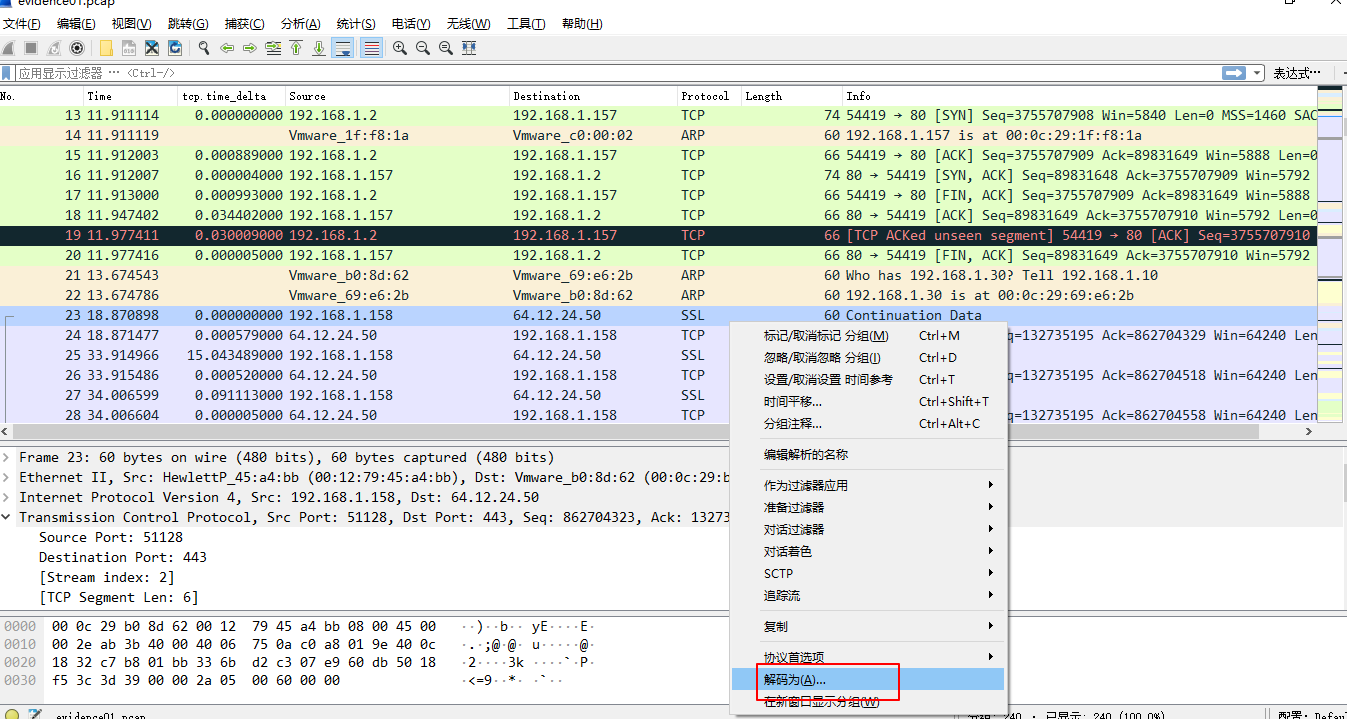
Task: Sort by tcp.time_delta column header
Action: point(231,96)
